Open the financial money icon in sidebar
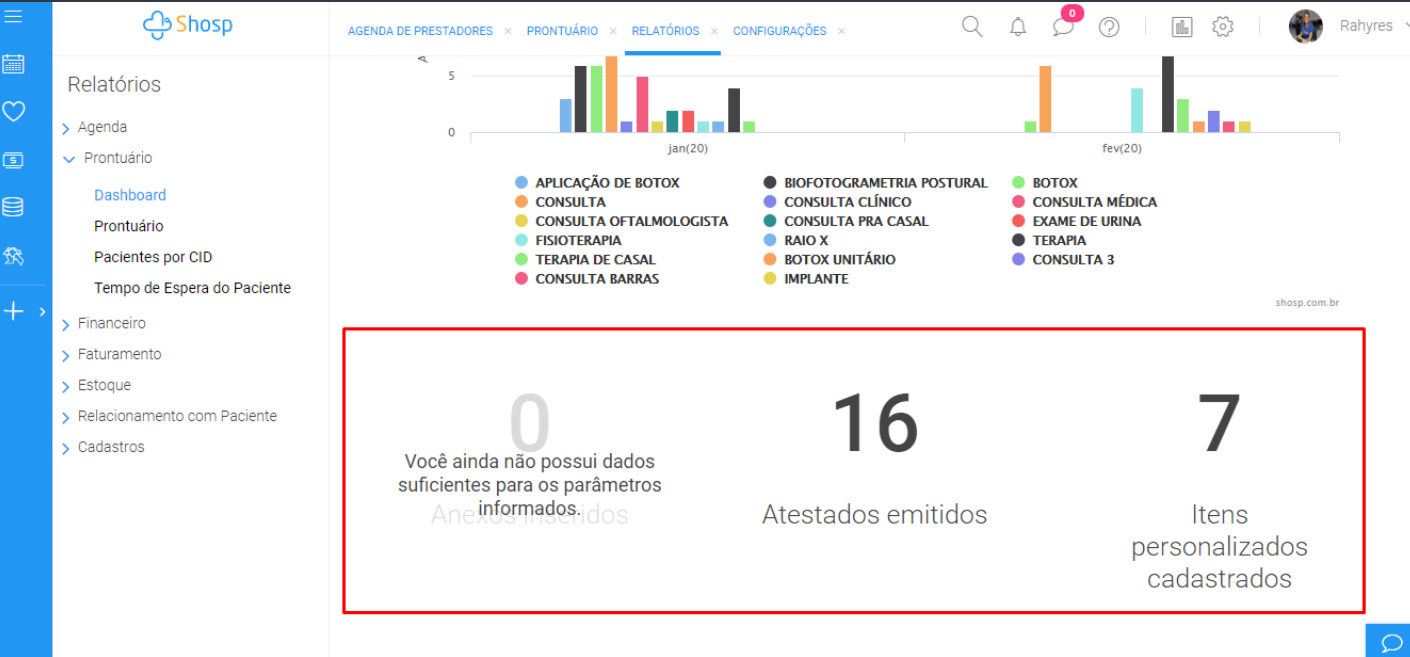The width and height of the screenshot is (1410, 657). pyautogui.click(x=13, y=160)
